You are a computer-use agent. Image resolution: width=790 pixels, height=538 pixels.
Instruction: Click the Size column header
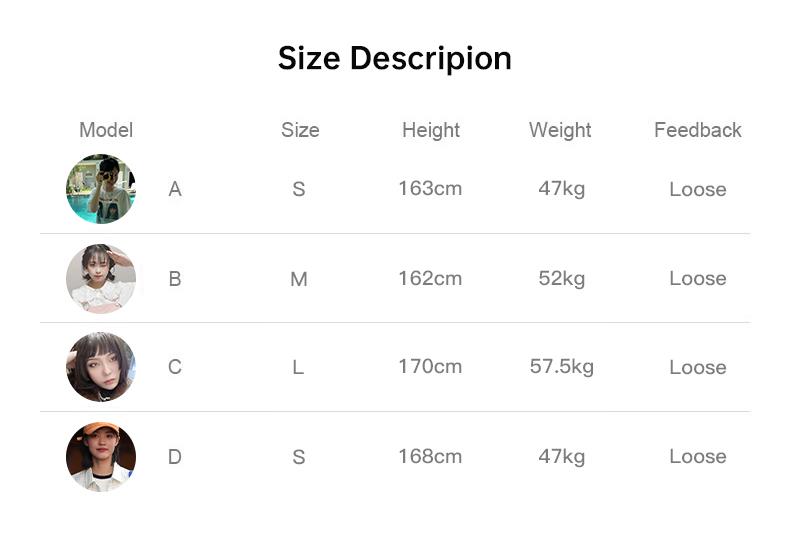click(300, 130)
